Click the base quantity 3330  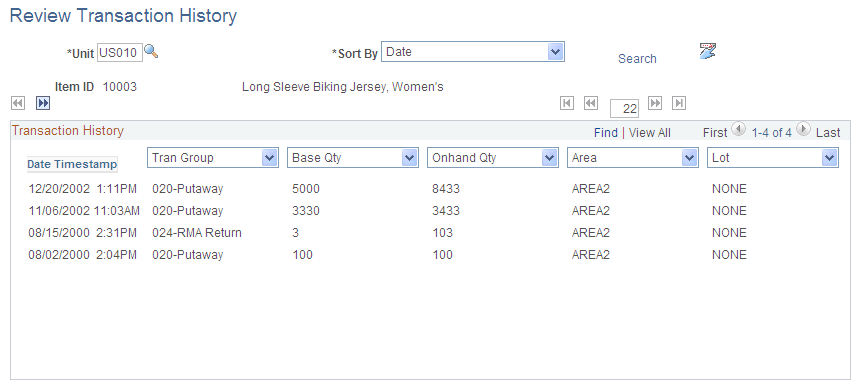point(306,211)
